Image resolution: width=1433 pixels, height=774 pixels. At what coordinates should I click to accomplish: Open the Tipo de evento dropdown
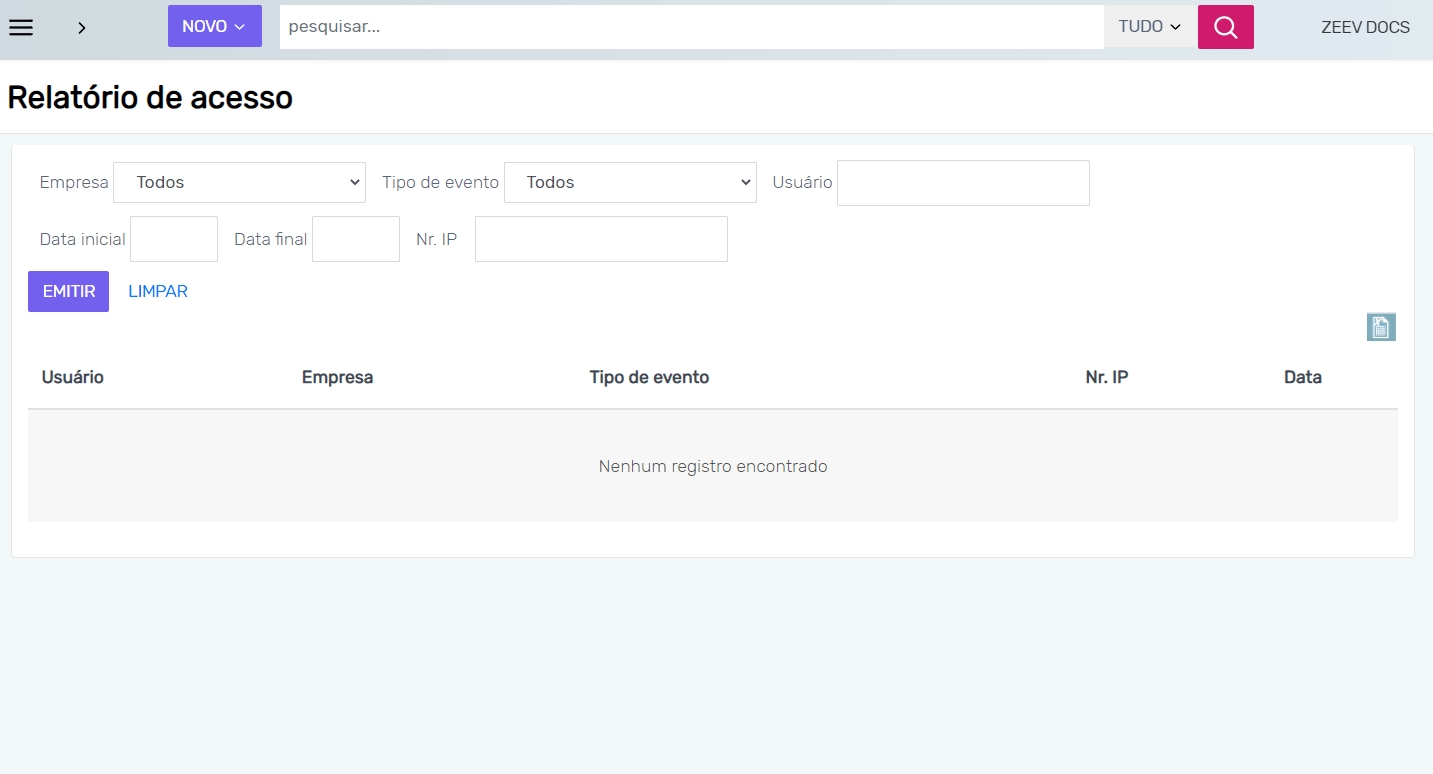630,183
